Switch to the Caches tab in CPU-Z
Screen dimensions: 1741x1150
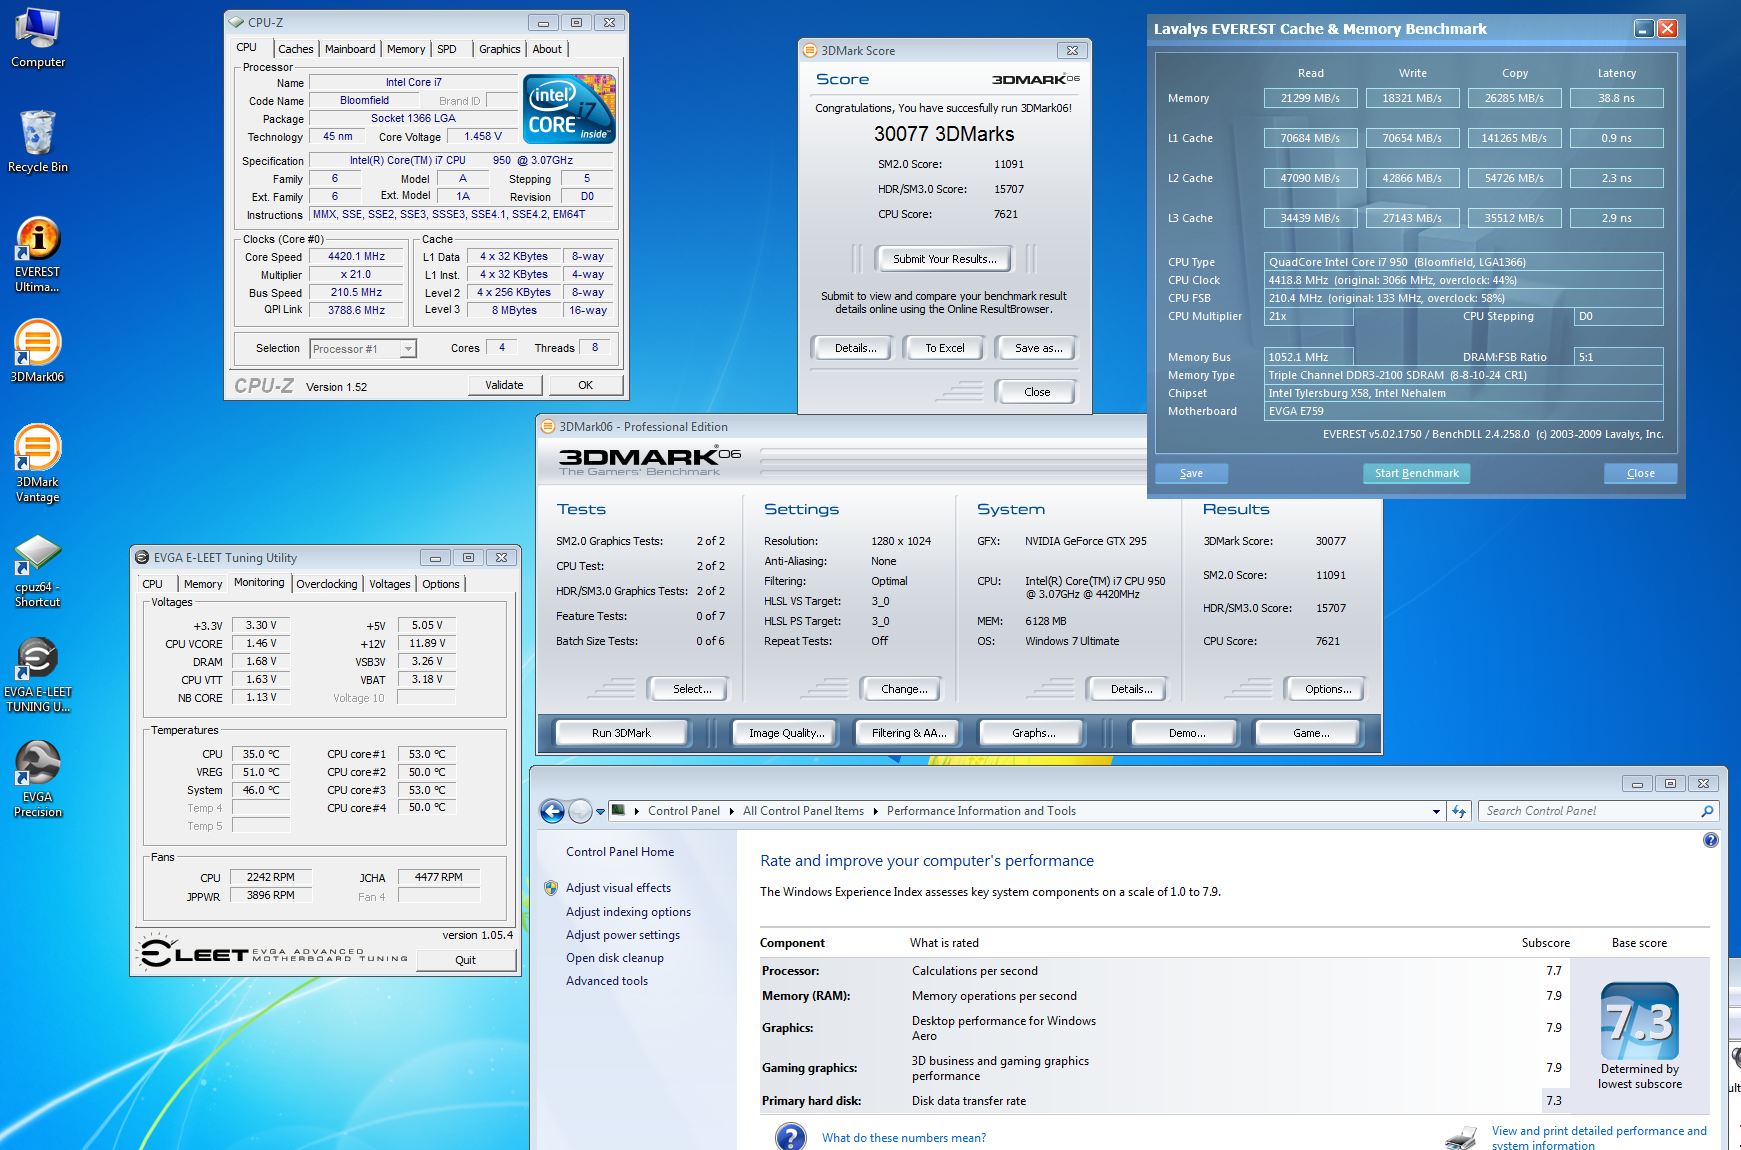click(x=296, y=49)
